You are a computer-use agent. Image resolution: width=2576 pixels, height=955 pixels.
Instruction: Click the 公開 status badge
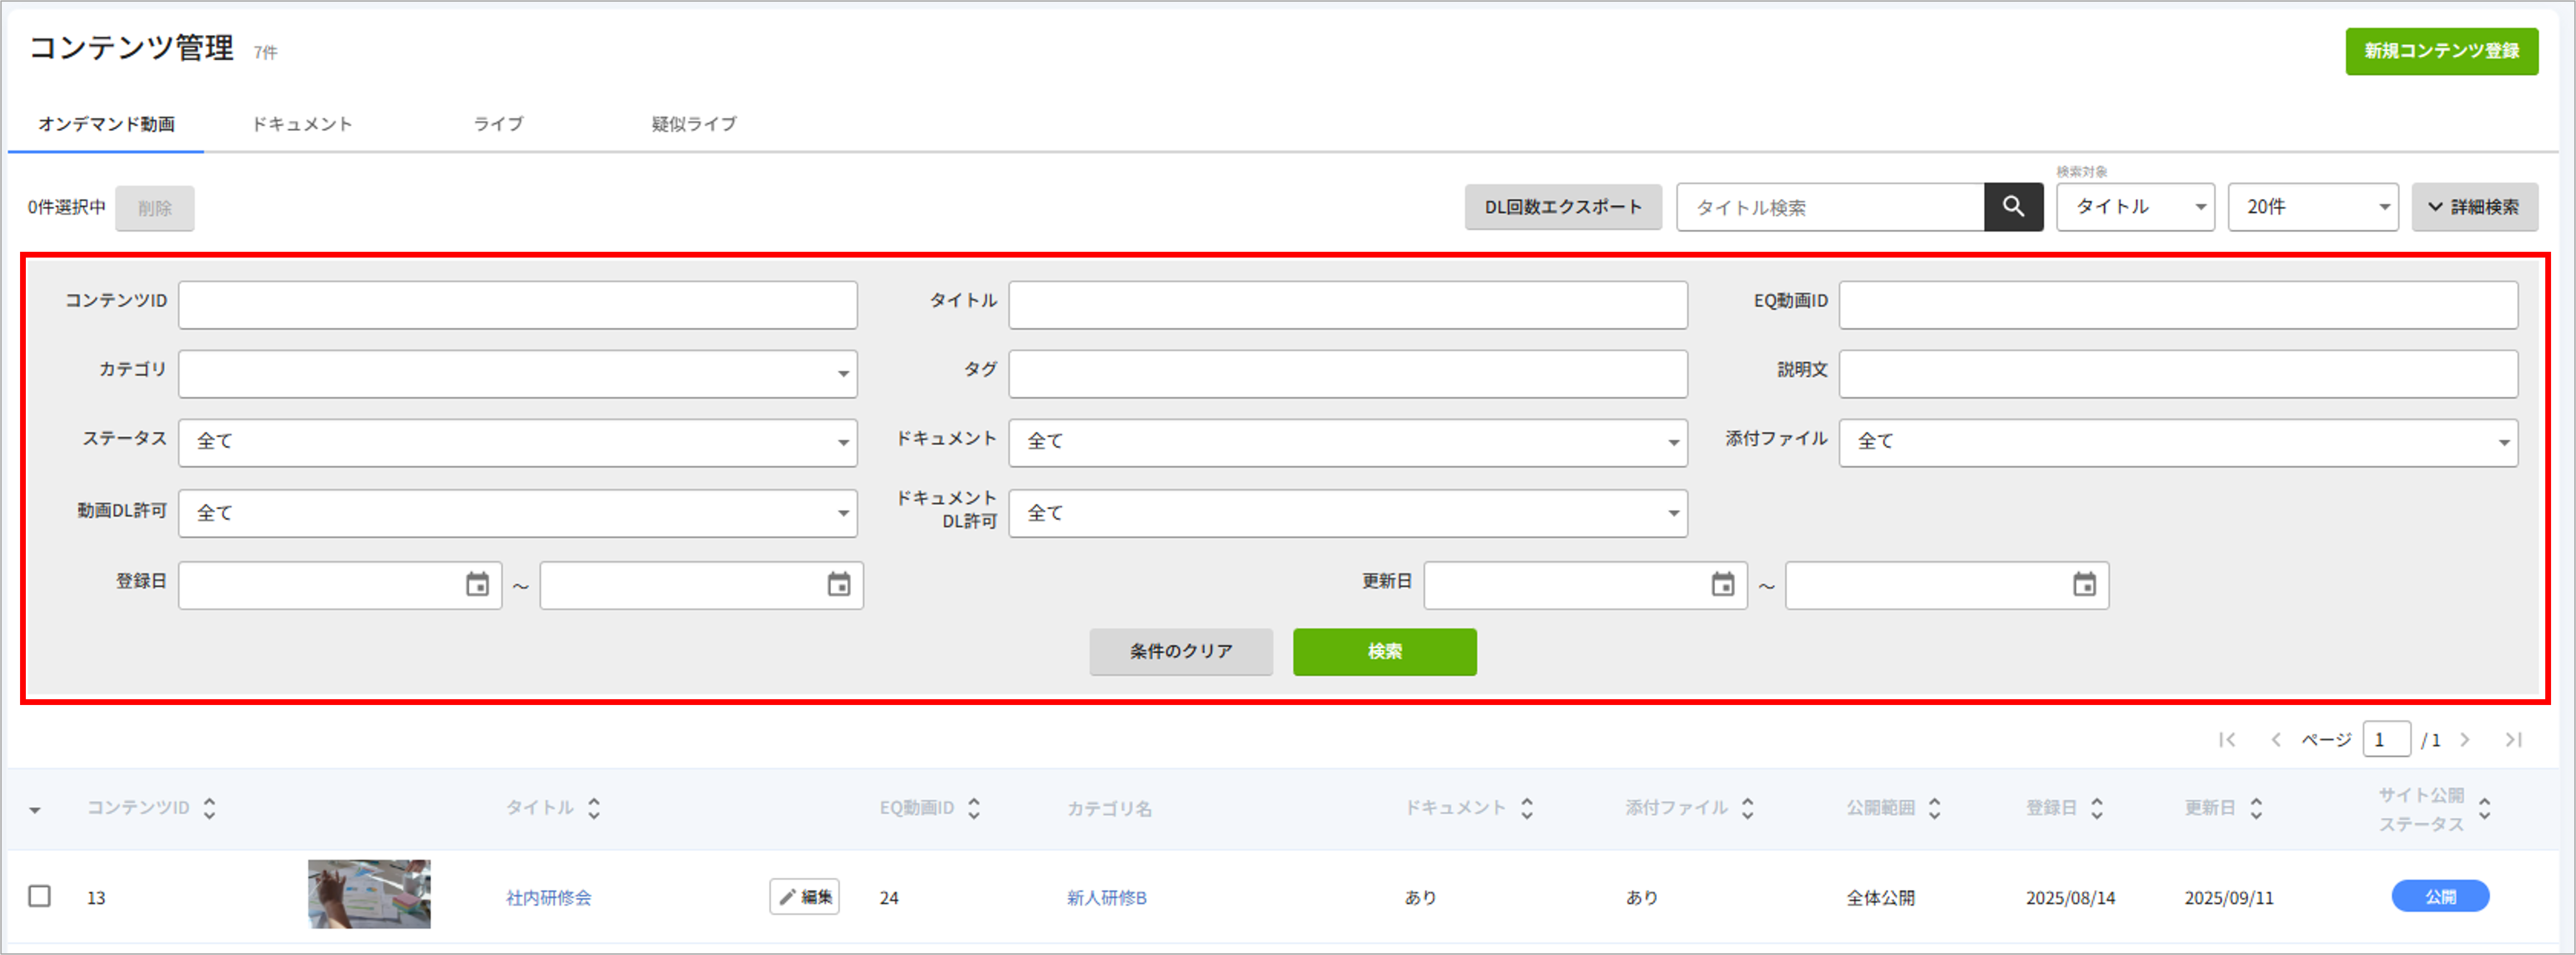tap(2440, 896)
